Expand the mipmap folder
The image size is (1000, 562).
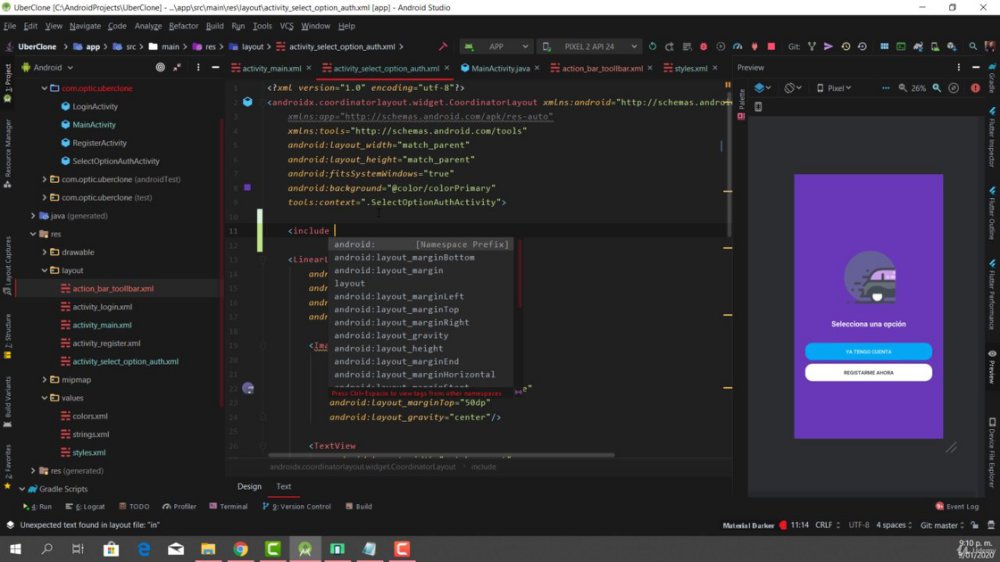tap(44, 380)
